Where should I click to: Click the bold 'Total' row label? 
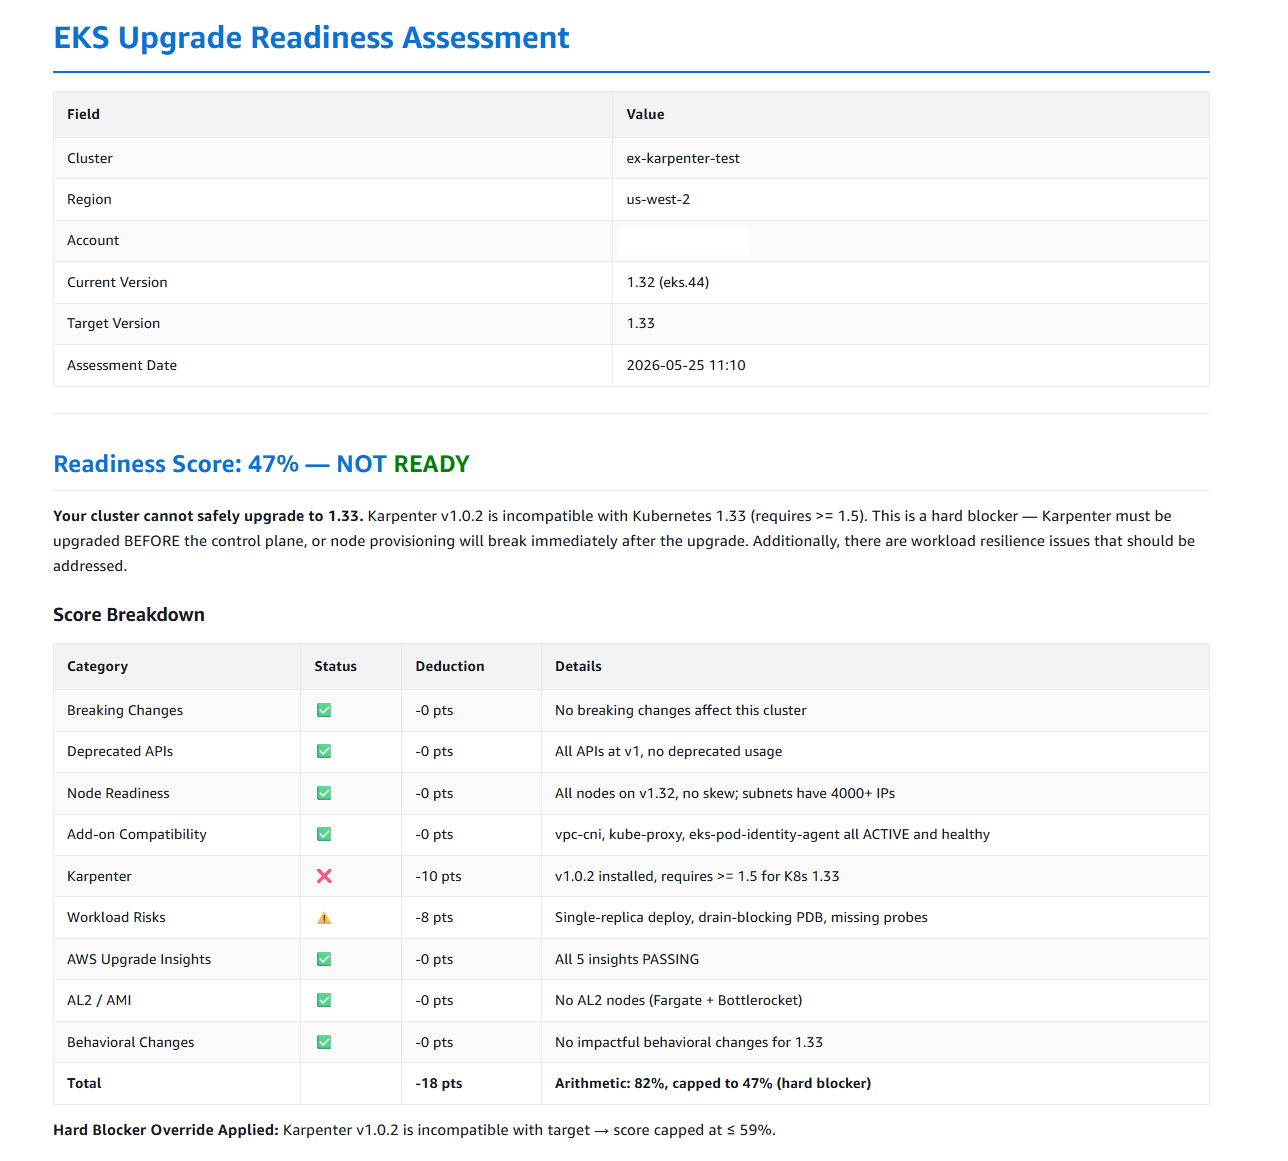(x=84, y=1083)
